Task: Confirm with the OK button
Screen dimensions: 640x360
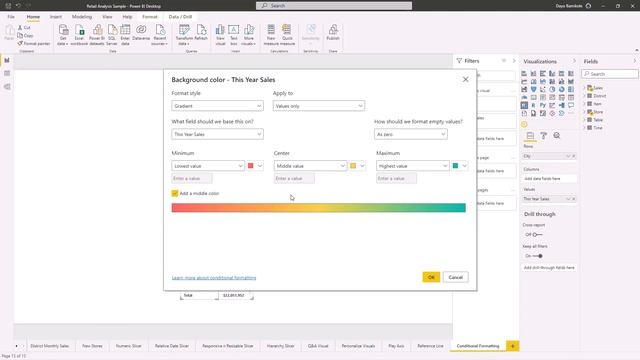Action: (x=431, y=277)
